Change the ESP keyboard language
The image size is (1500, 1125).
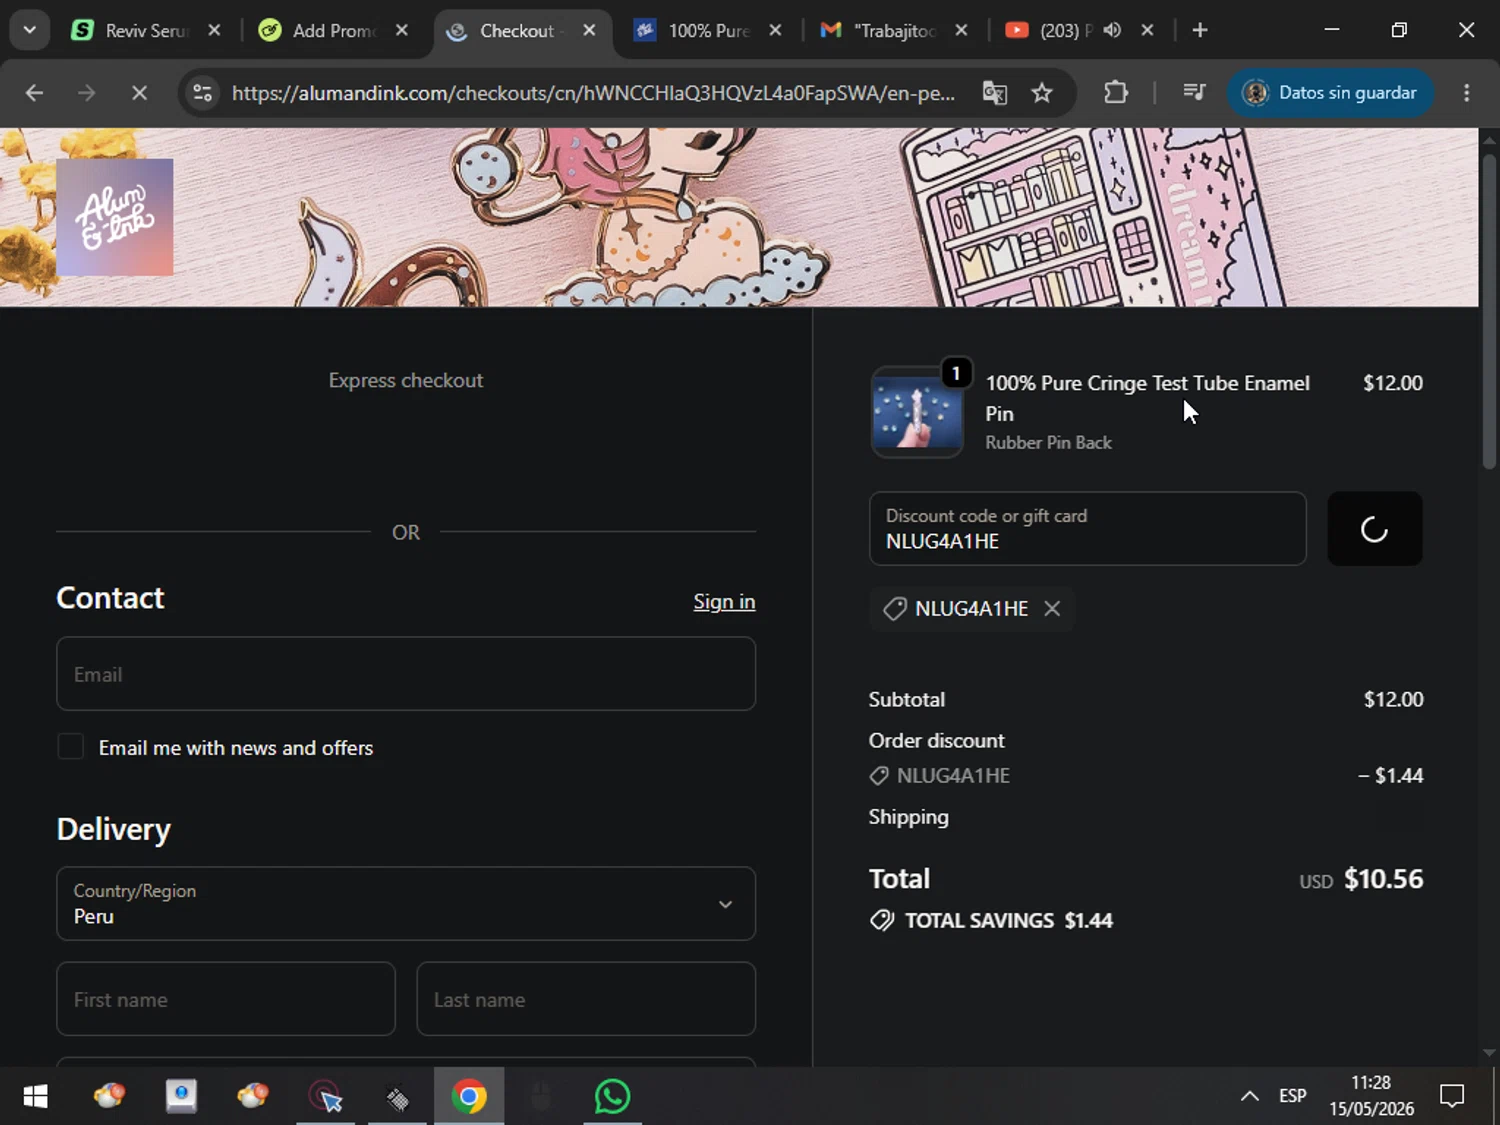[x=1293, y=1096]
